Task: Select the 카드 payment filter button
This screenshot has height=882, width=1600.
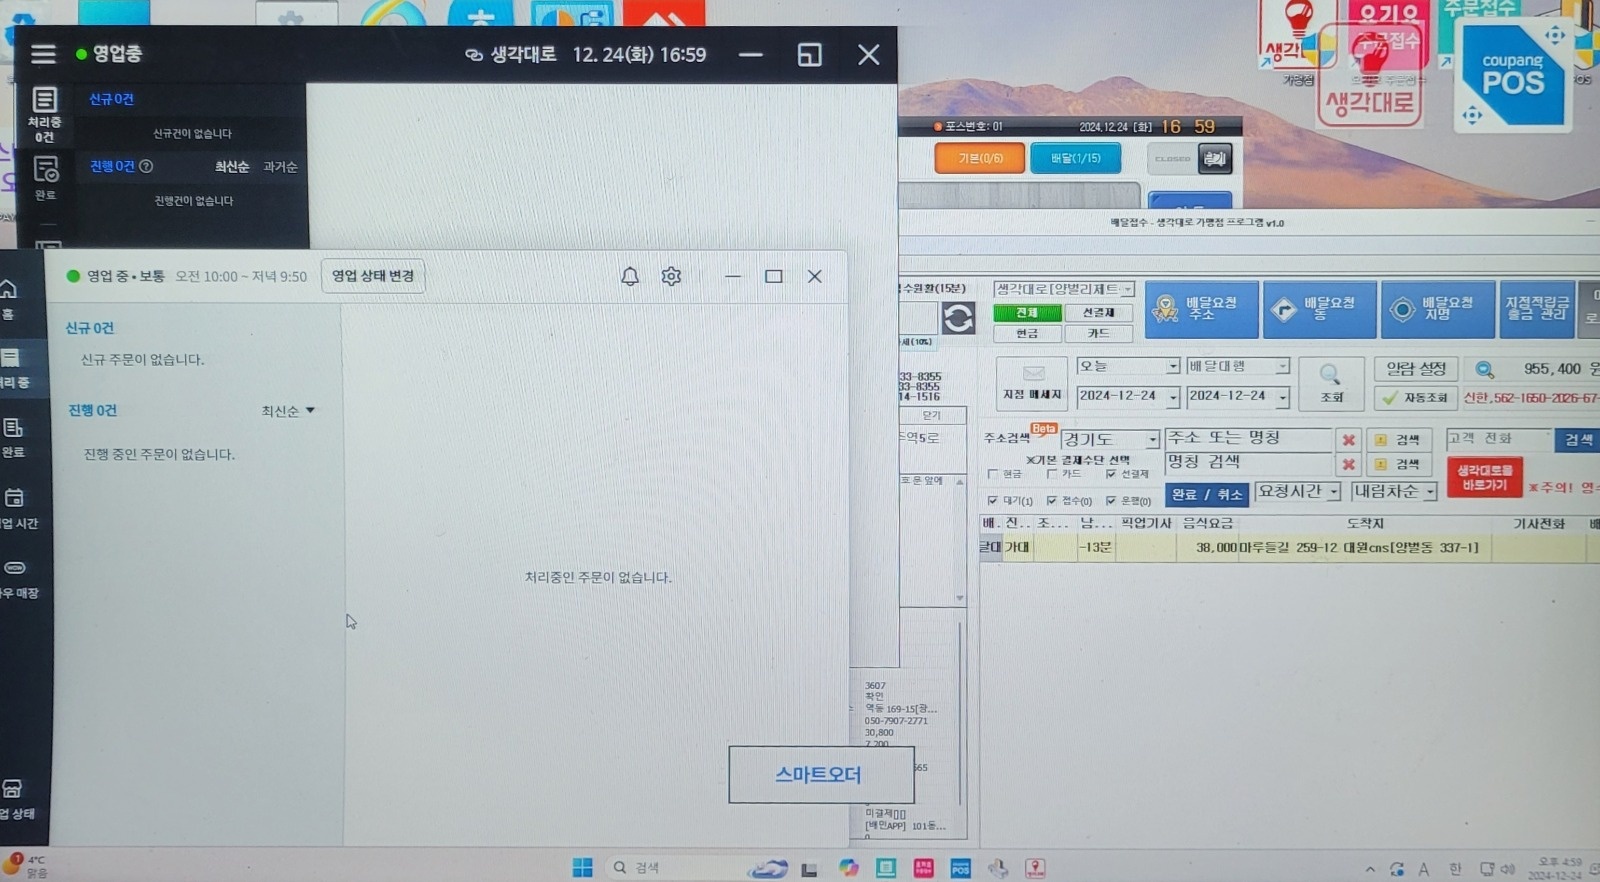Action: [1098, 334]
